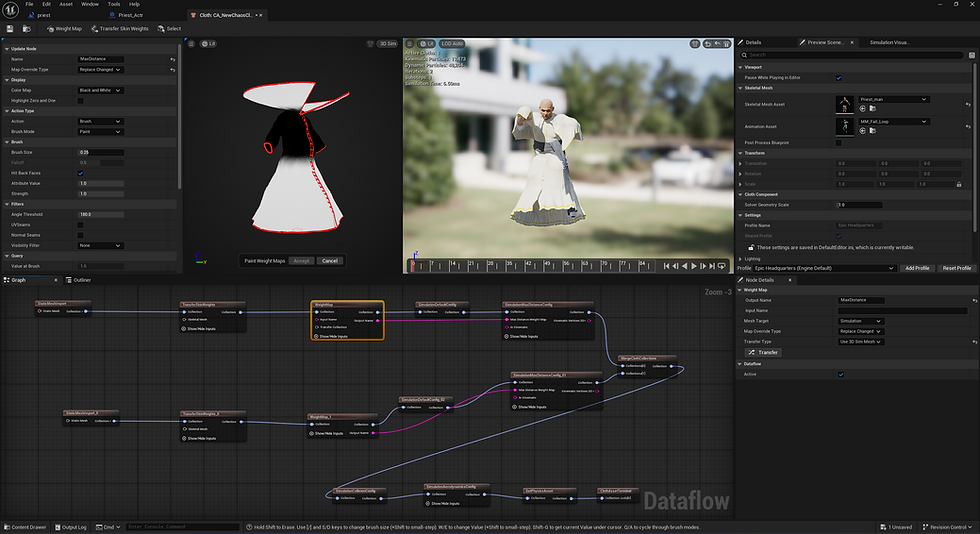Open the LOD Auto dropdown in preview viewport
Viewport: 980px width, 534px height.
point(451,44)
